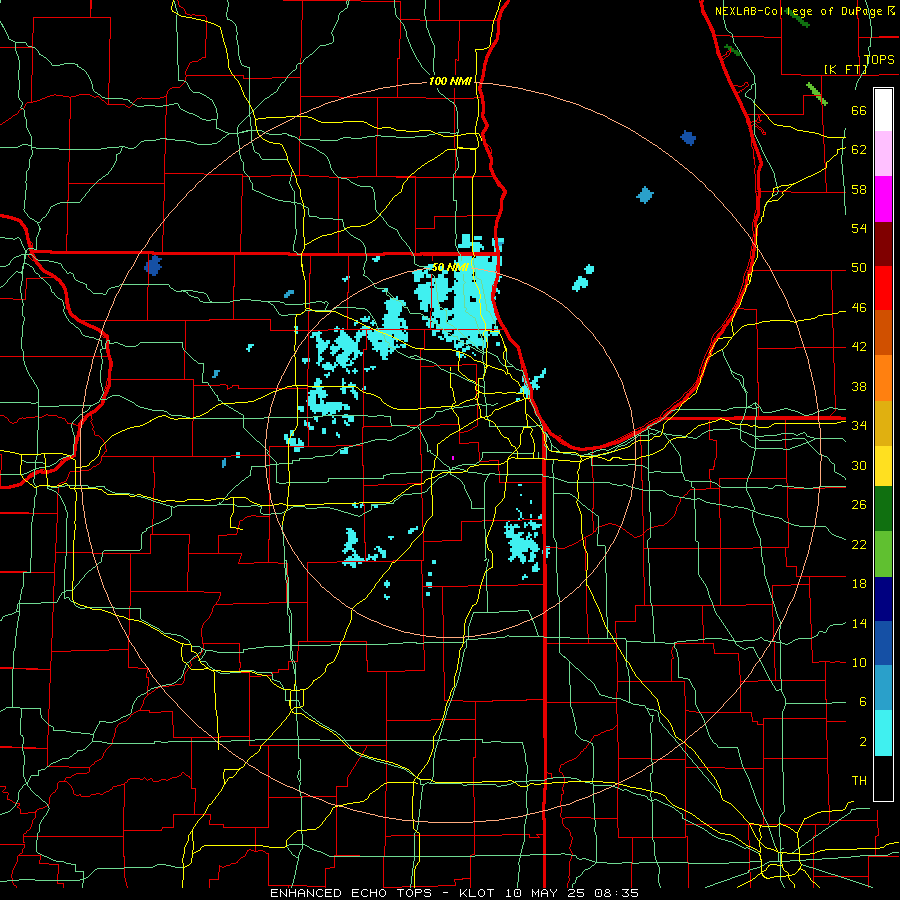
Task: Click the legend value 46
Action: [859, 308]
